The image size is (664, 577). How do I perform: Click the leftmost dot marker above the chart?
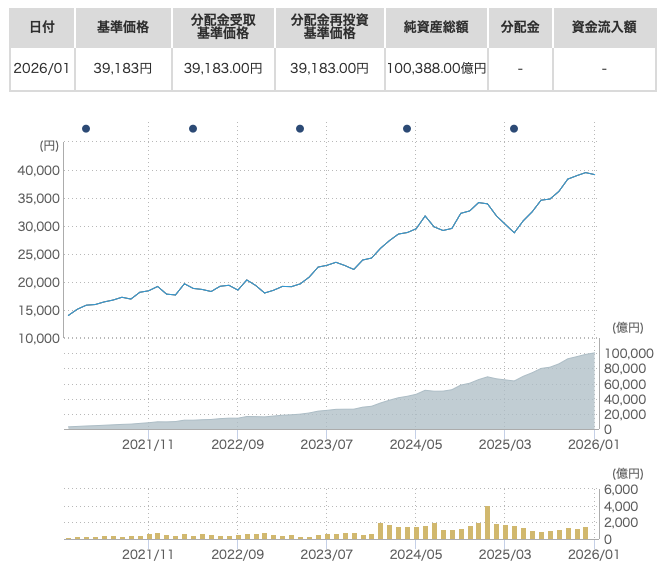[x=86, y=128]
